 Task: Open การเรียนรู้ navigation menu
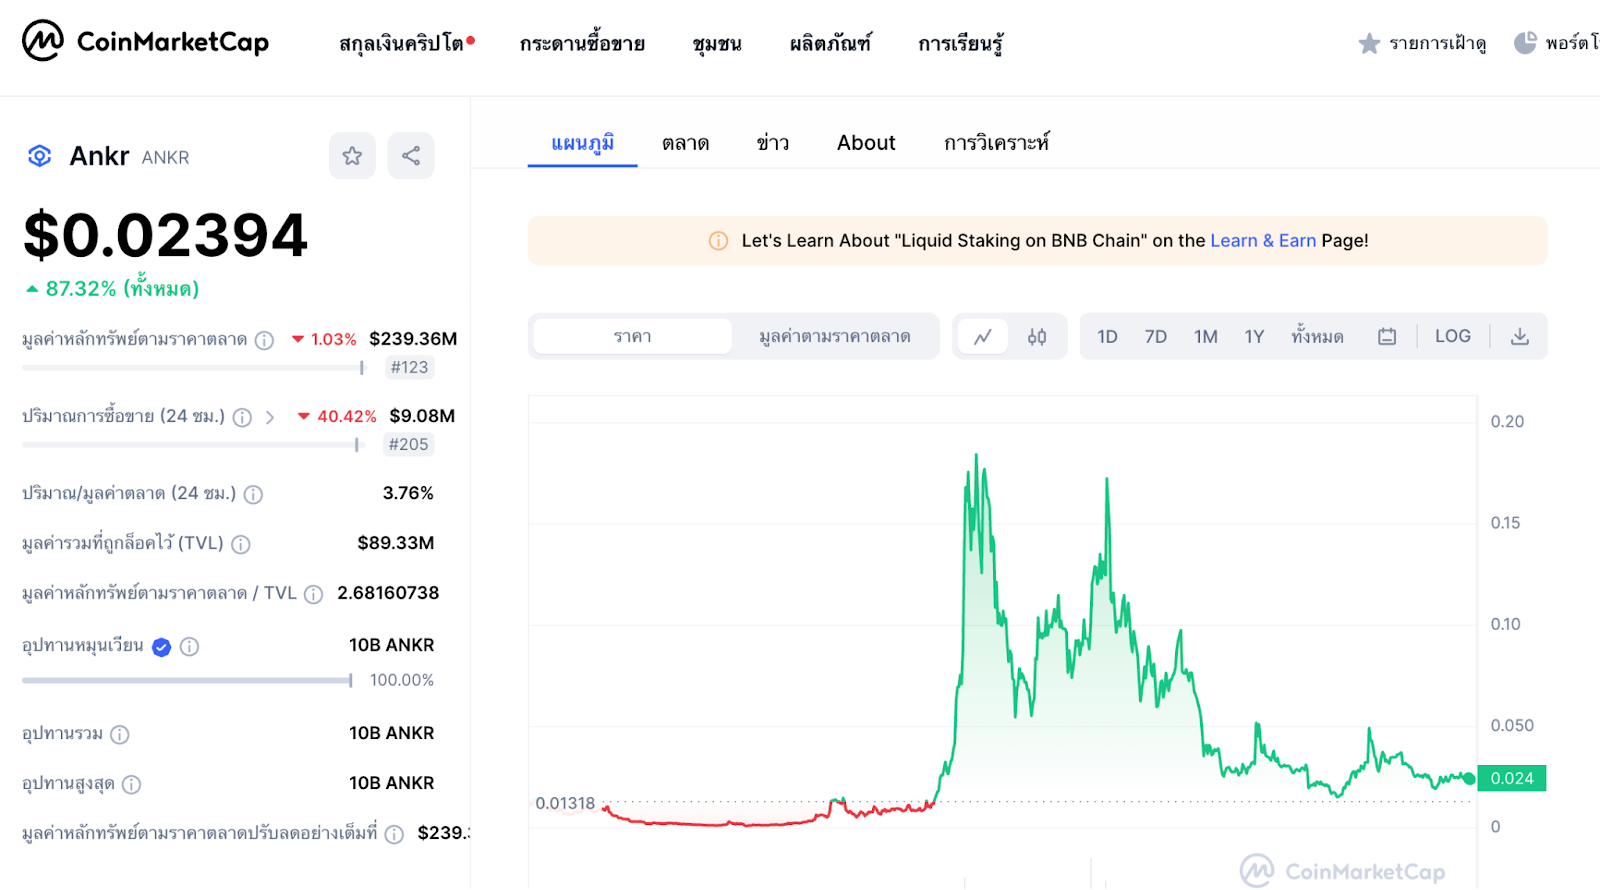click(961, 43)
